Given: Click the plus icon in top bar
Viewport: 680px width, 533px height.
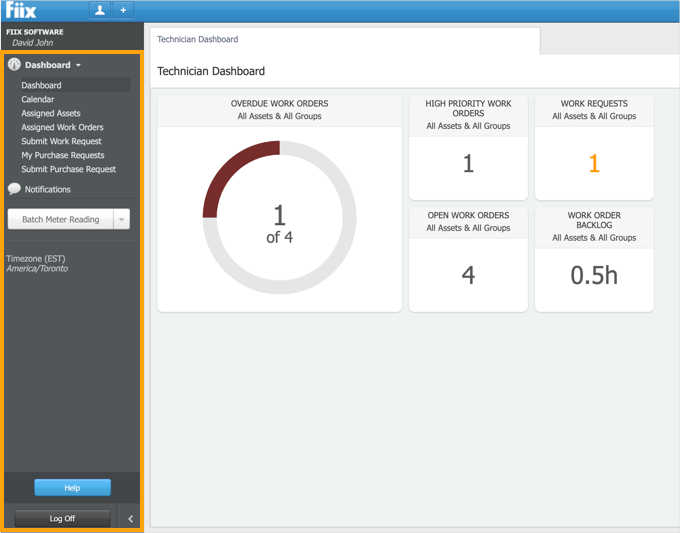Looking at the screenshot, I should click(123, 10).
